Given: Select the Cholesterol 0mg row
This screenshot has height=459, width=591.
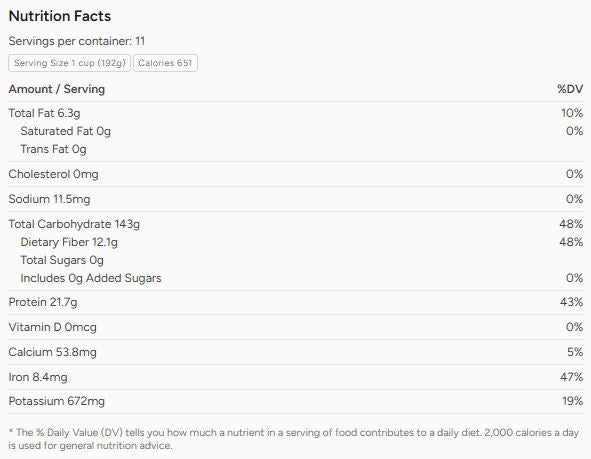Looking at the screenshot, I should tap(296, 174).
